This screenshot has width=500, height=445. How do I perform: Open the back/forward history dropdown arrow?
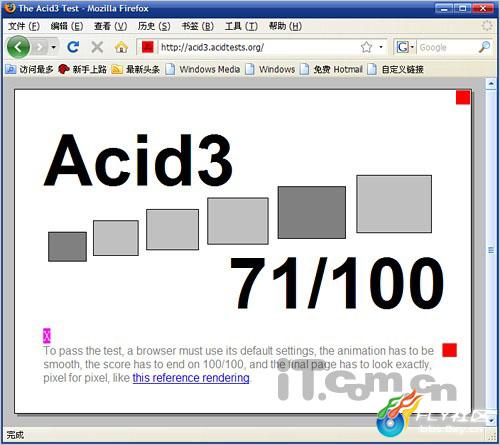coord(53,47)
